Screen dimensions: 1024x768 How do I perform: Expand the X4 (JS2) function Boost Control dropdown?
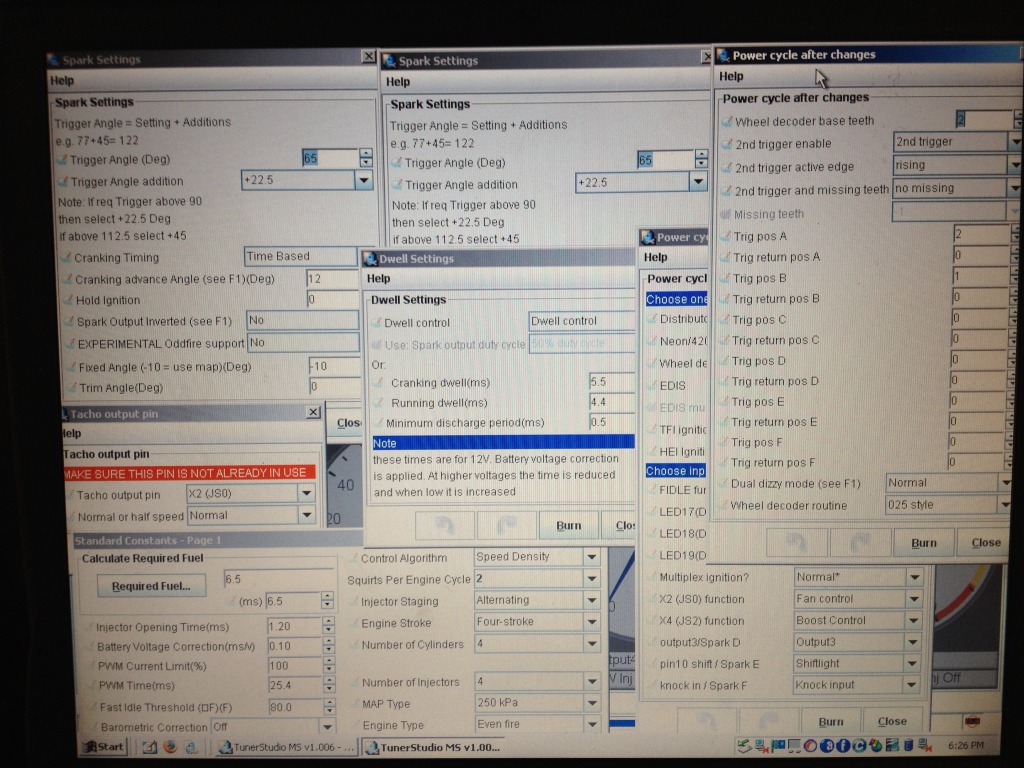[x=914, y=620]
